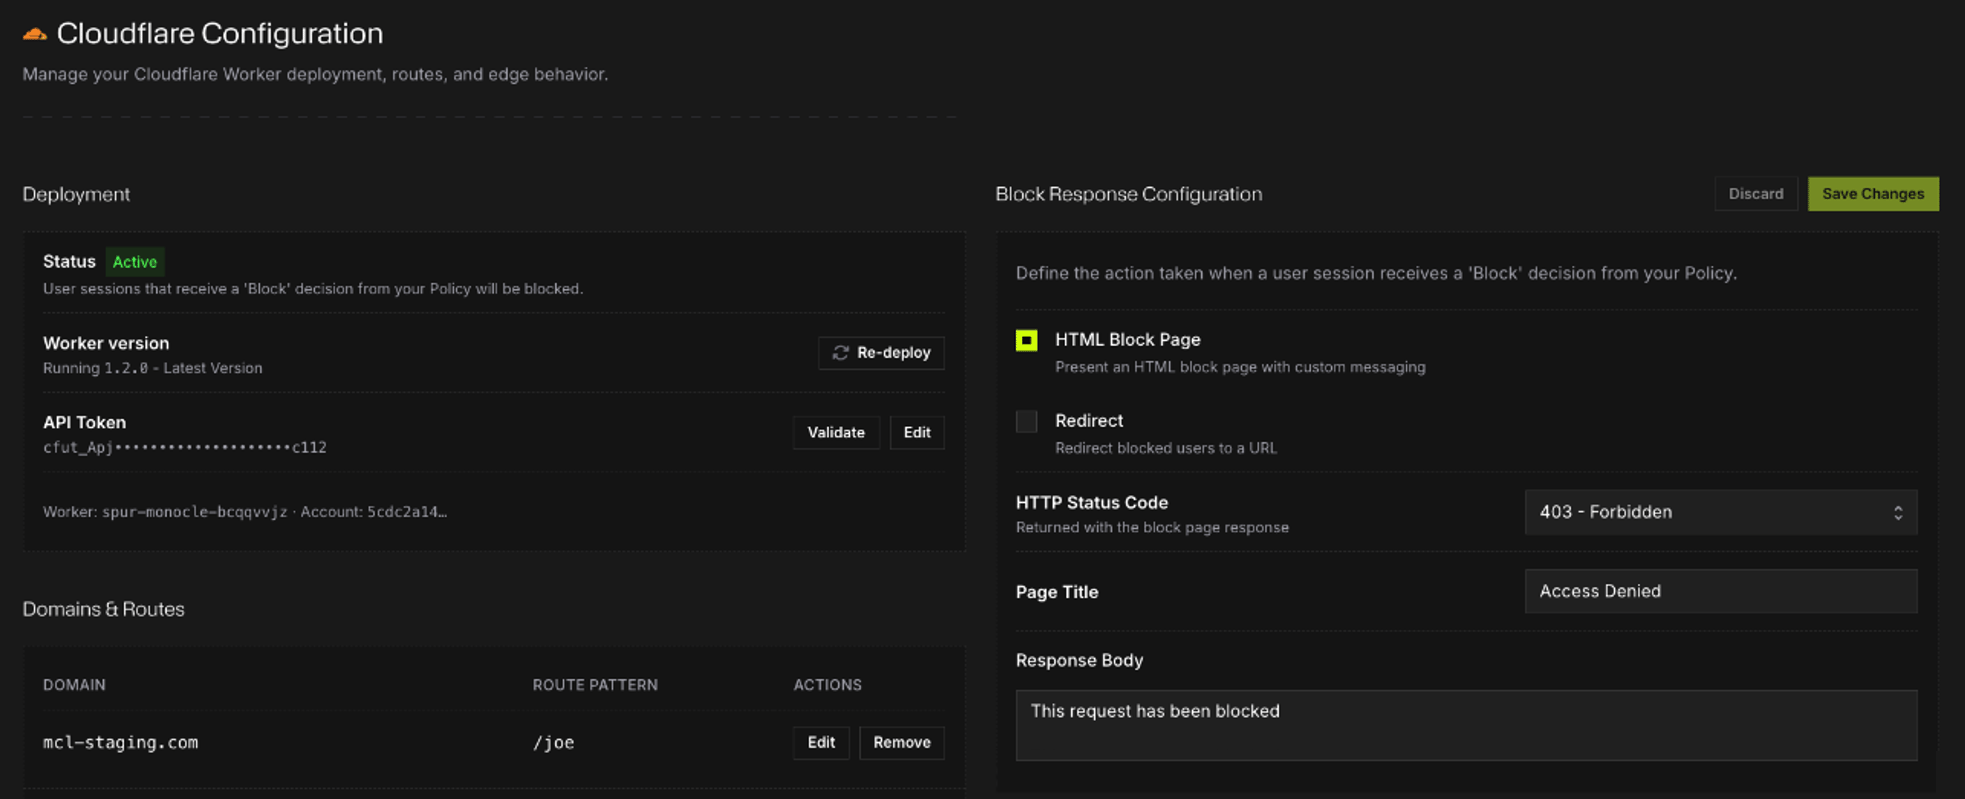This screenshot has height=799, width=1965.
Task: Click the /joe route pattern cell
Action: (554, 743)
